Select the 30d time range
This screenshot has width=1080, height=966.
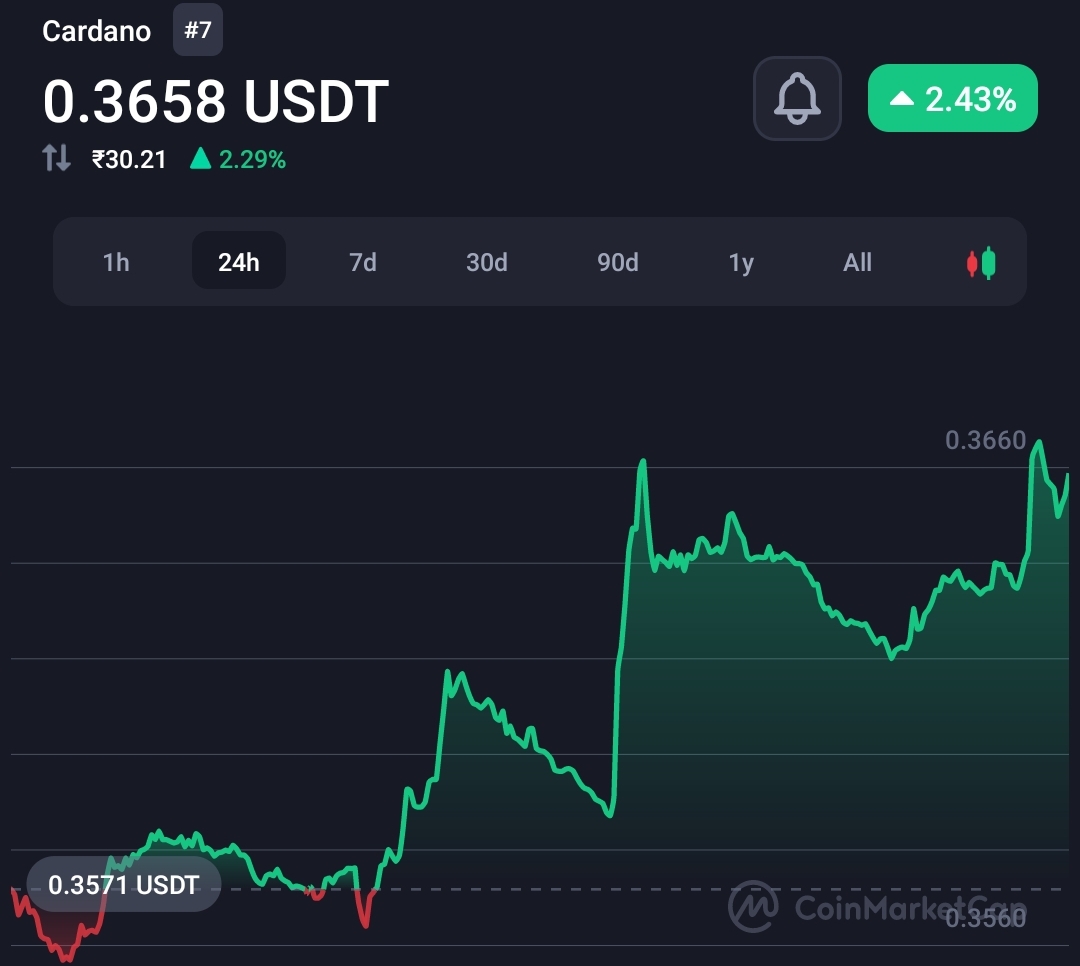[x=486, y=262]
